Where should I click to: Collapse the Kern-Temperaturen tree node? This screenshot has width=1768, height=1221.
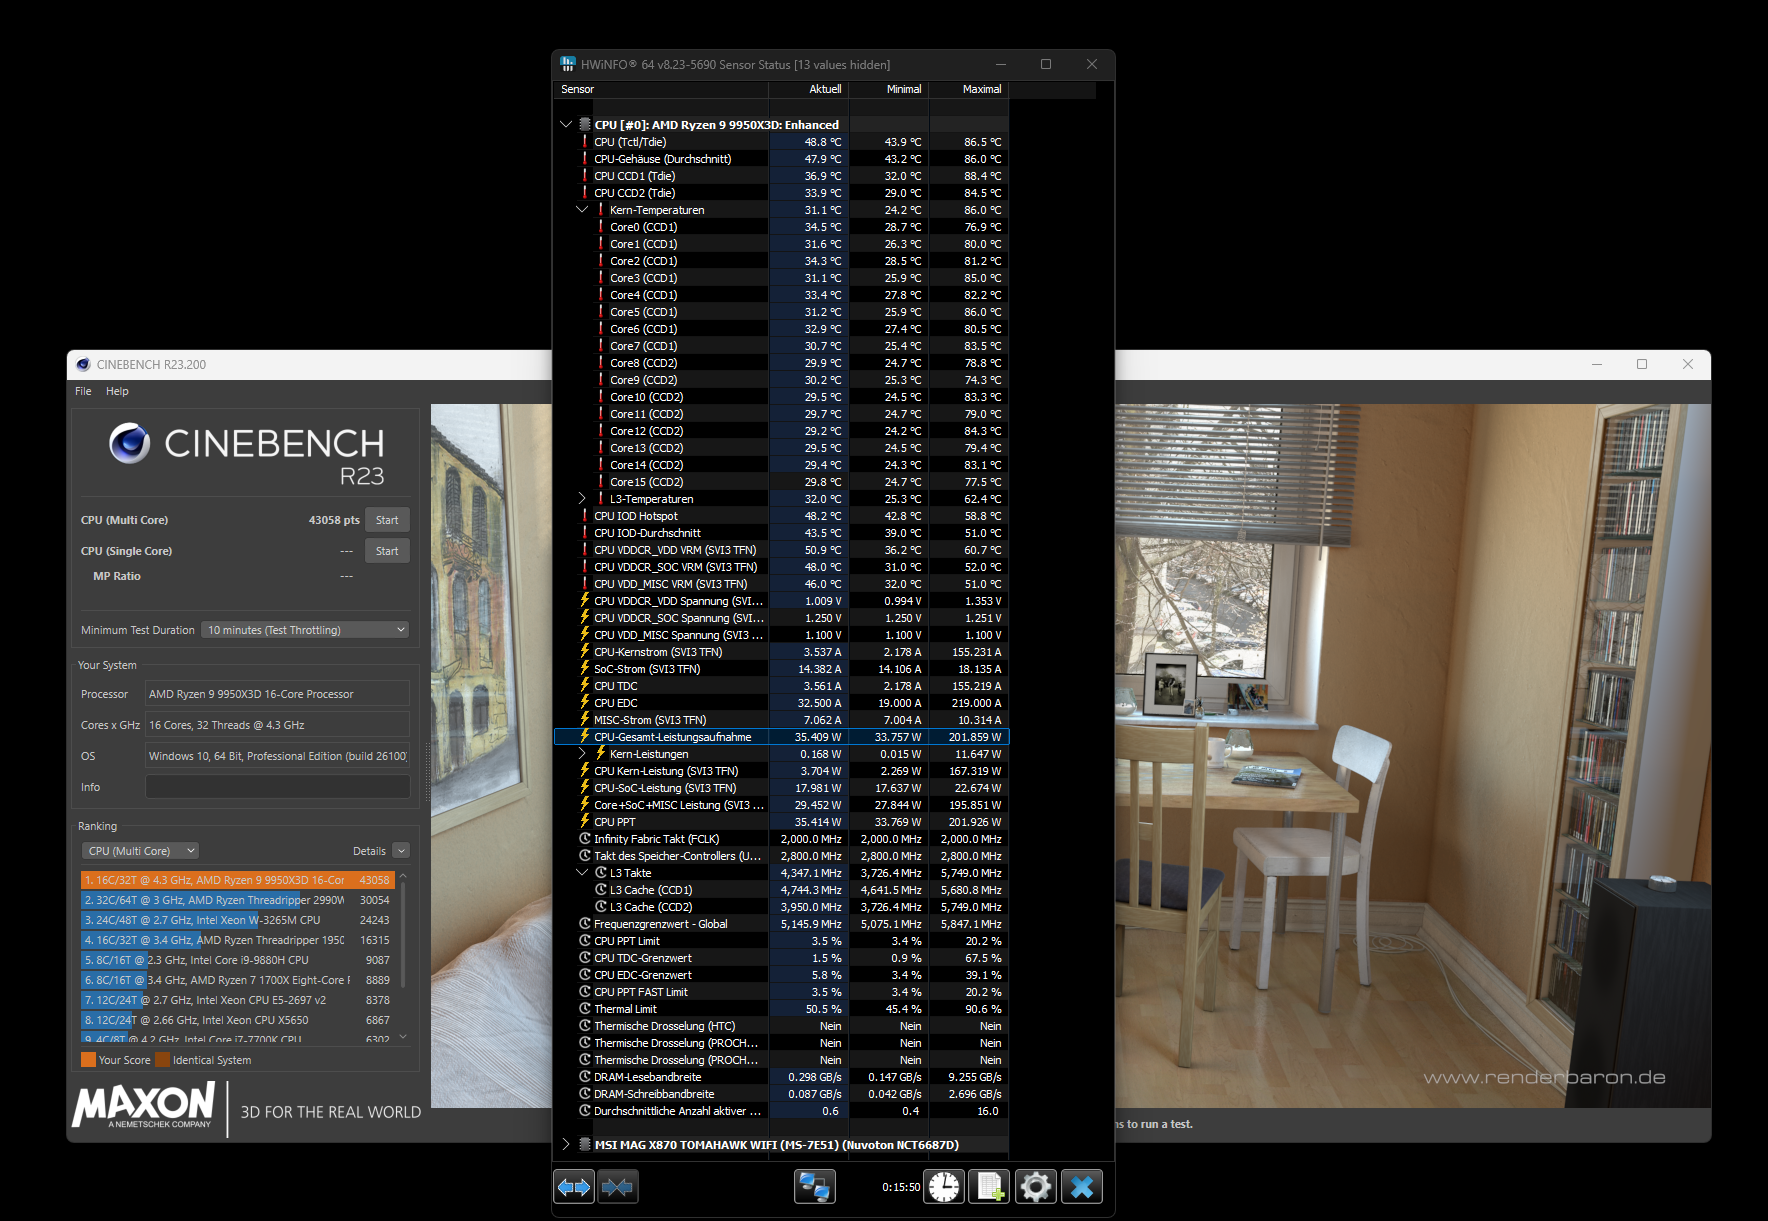[582, 210]
